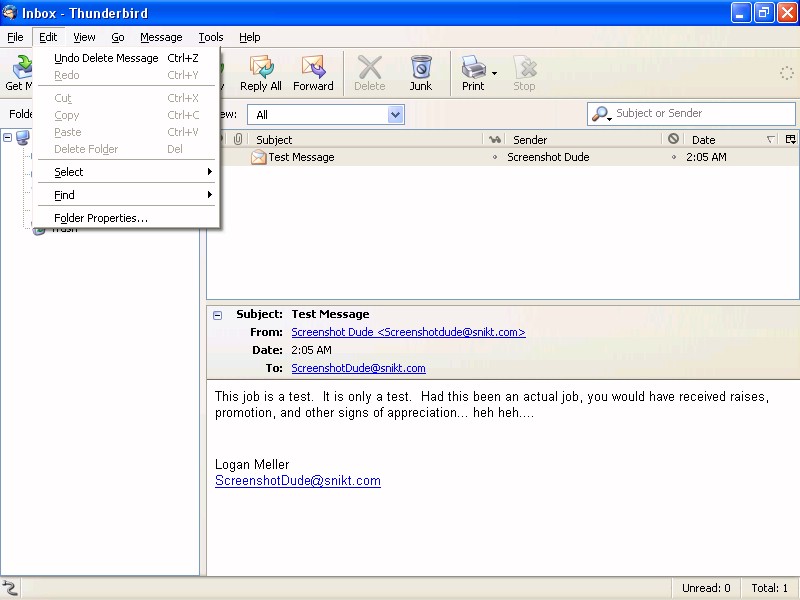
Task: Click the Get Mail toolbar icon
Action: (x=18, y=73)
